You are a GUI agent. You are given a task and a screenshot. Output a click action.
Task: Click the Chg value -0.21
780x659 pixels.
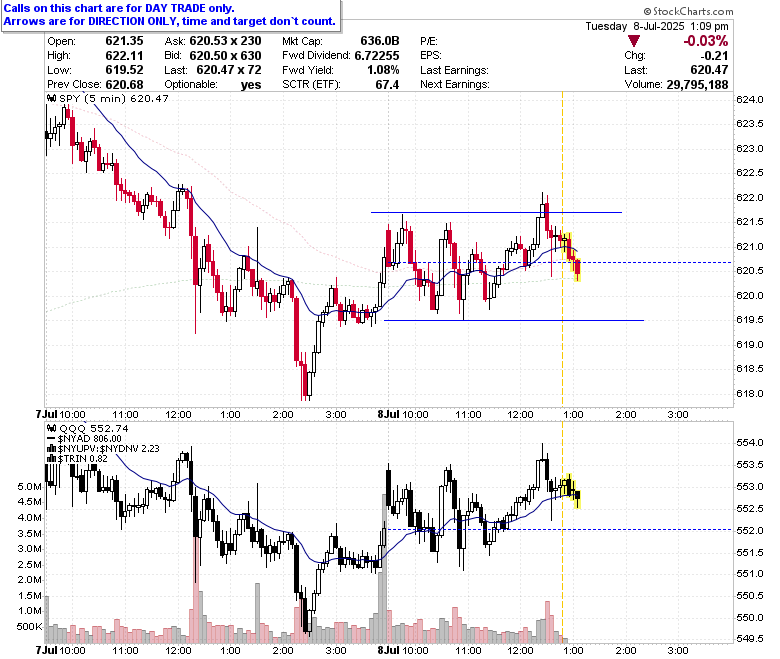tap(714, 55)
